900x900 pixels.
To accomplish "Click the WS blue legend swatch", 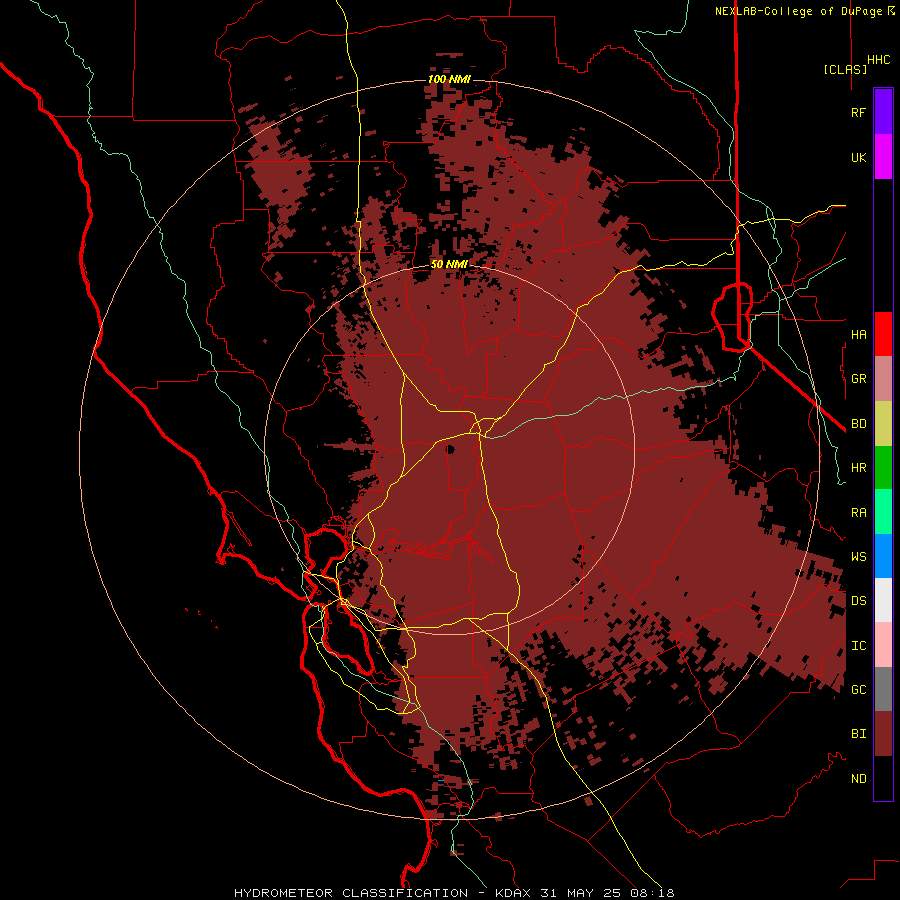I will click(x=883, y=556).
